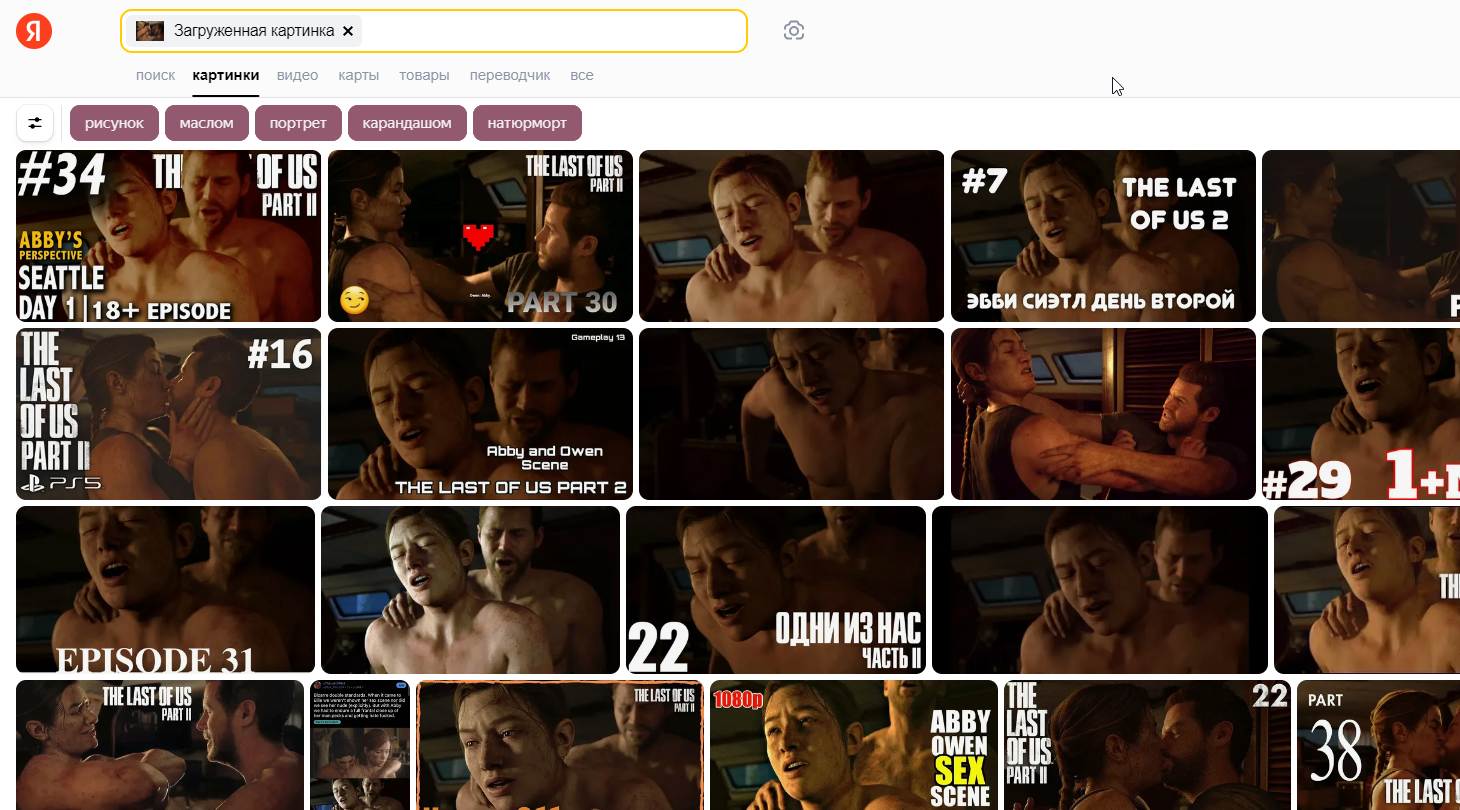Apply the маслом suggestion chip

(207, 123)
